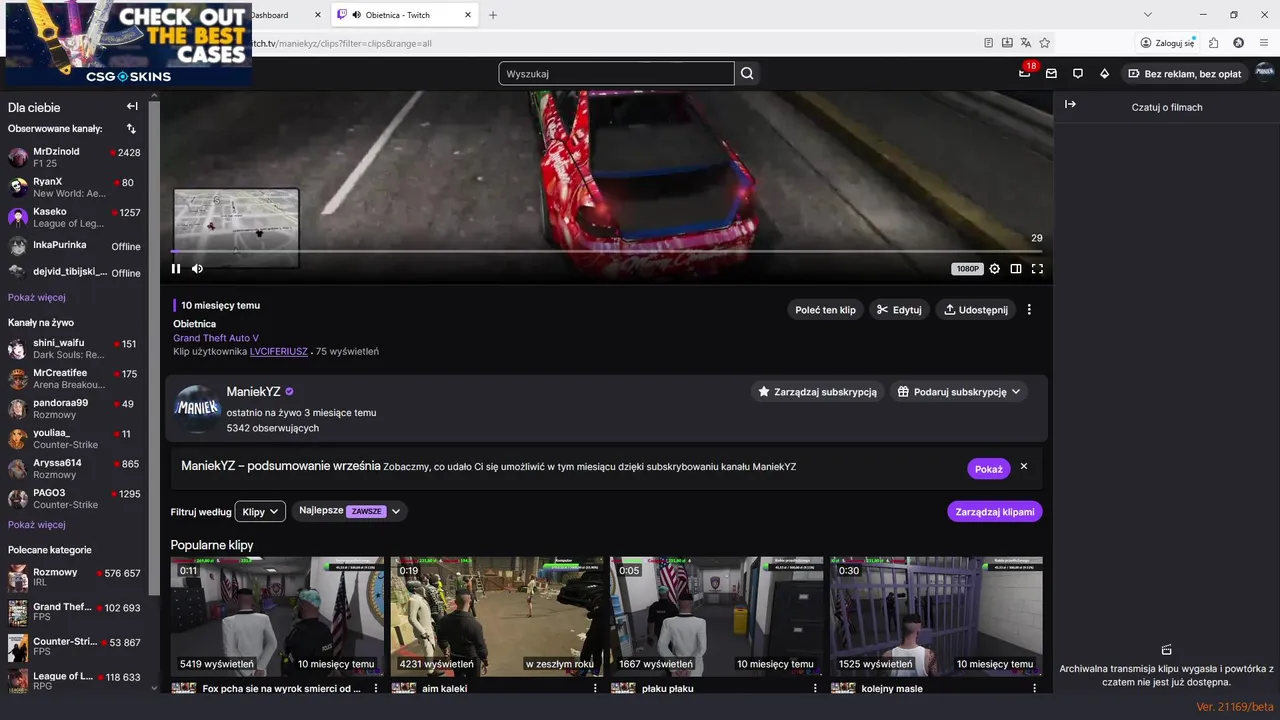
Task: Open płaku płaku clip thumbnail
Action: (717, 616)
